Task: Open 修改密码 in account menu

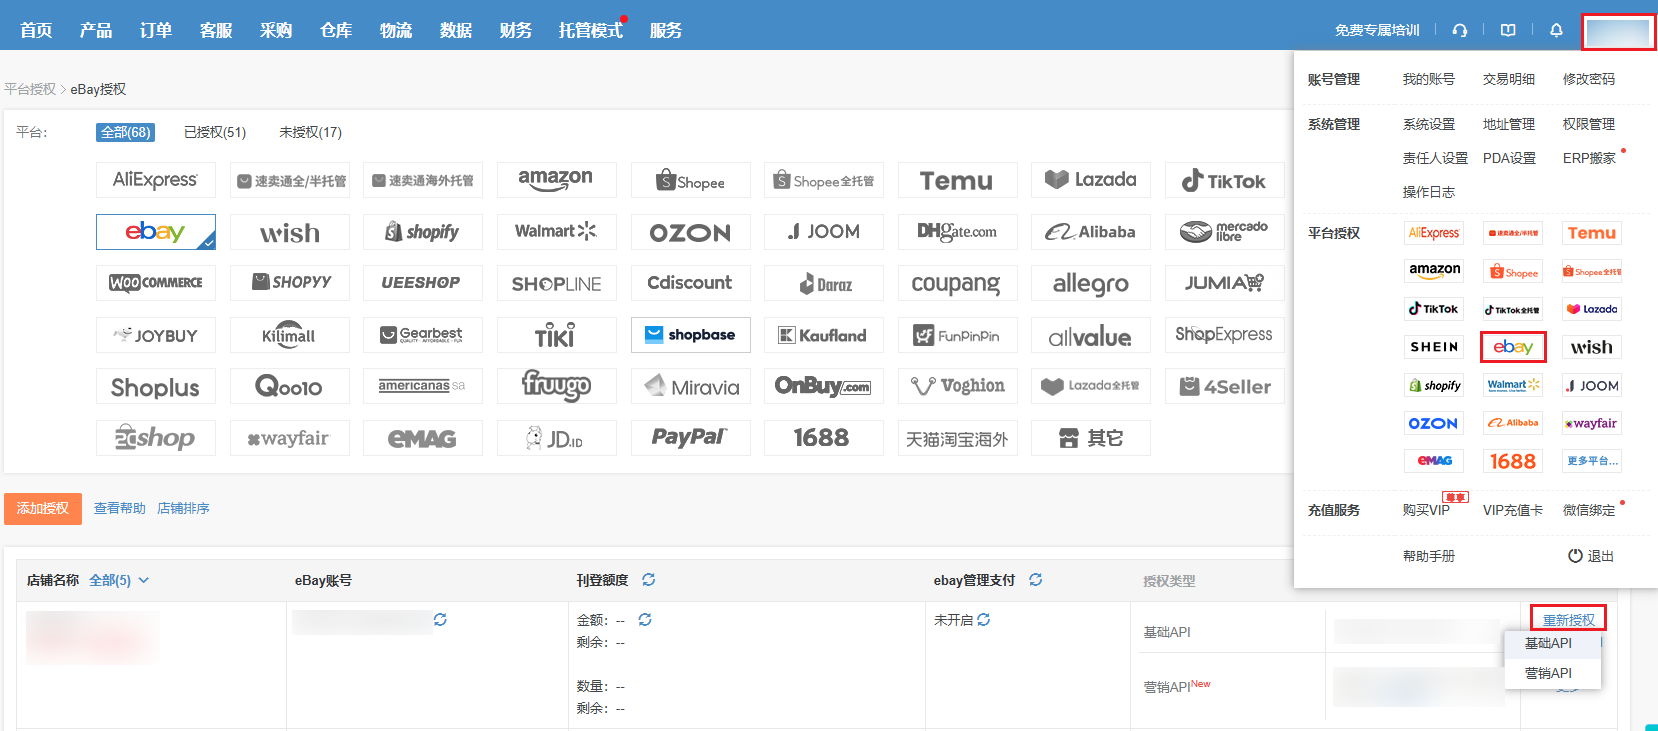Action: coord(1588,79)
